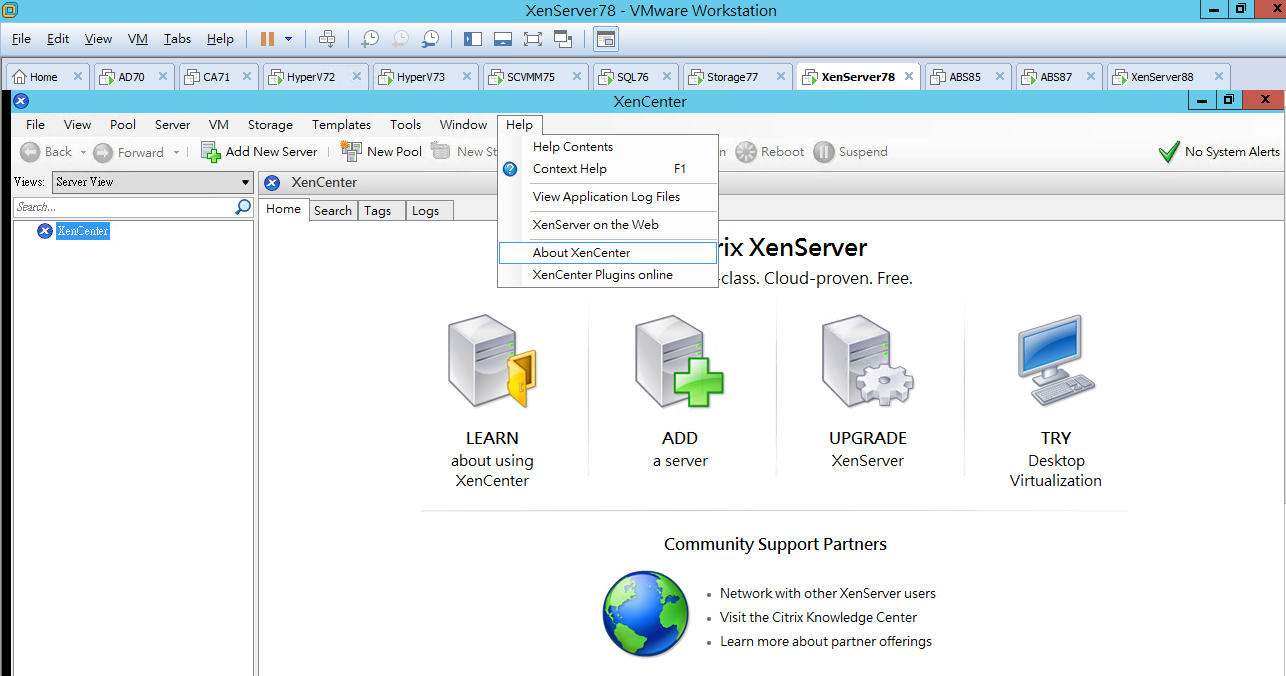Open the XenCenter Storage menu
This screenshot has width=1286, height=676.
pos(270,125)
